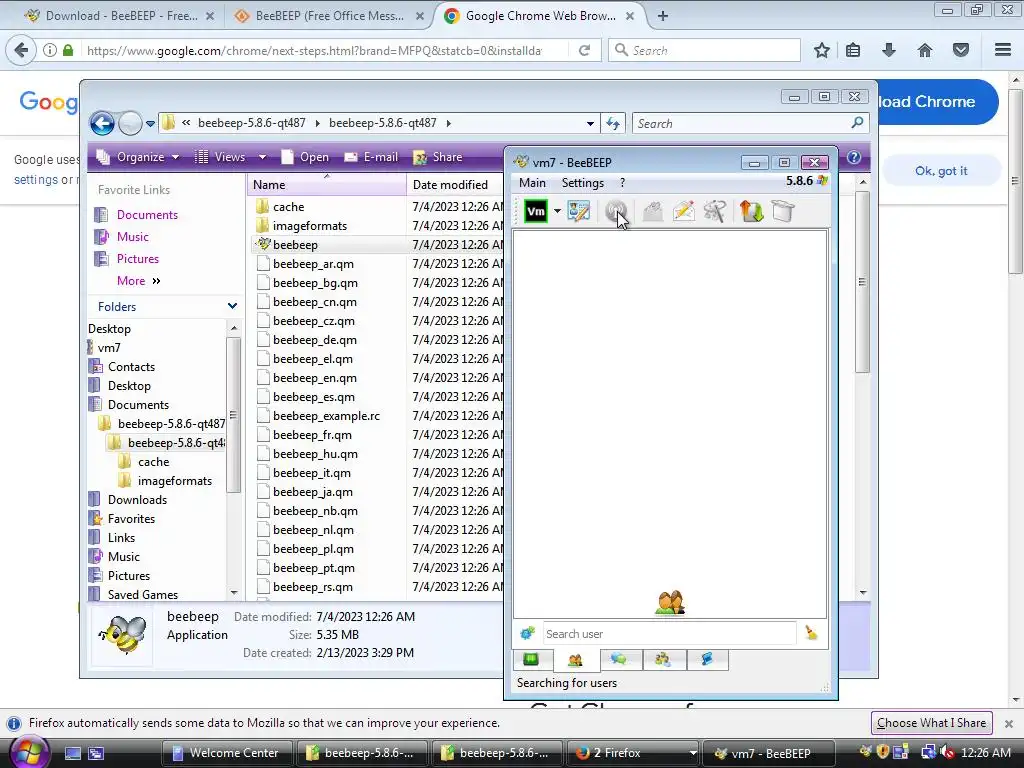This screenshot has width=1024, height=768.
Task: Click the Vm user status avatar in BeeBEEP
Action: (x=536, y=211)
